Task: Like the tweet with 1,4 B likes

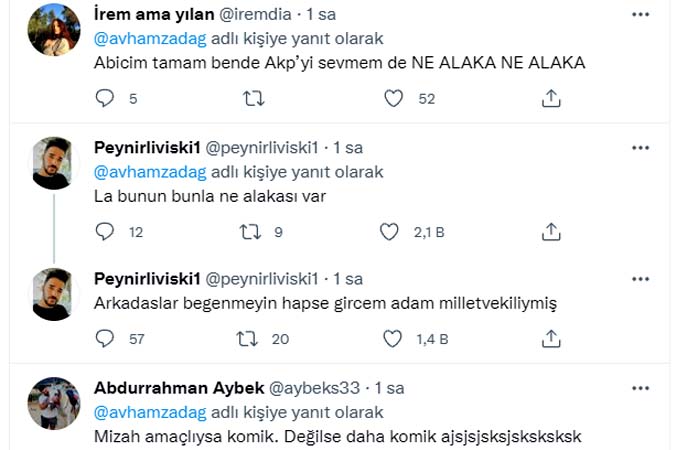Action: [x=391, y=339]
